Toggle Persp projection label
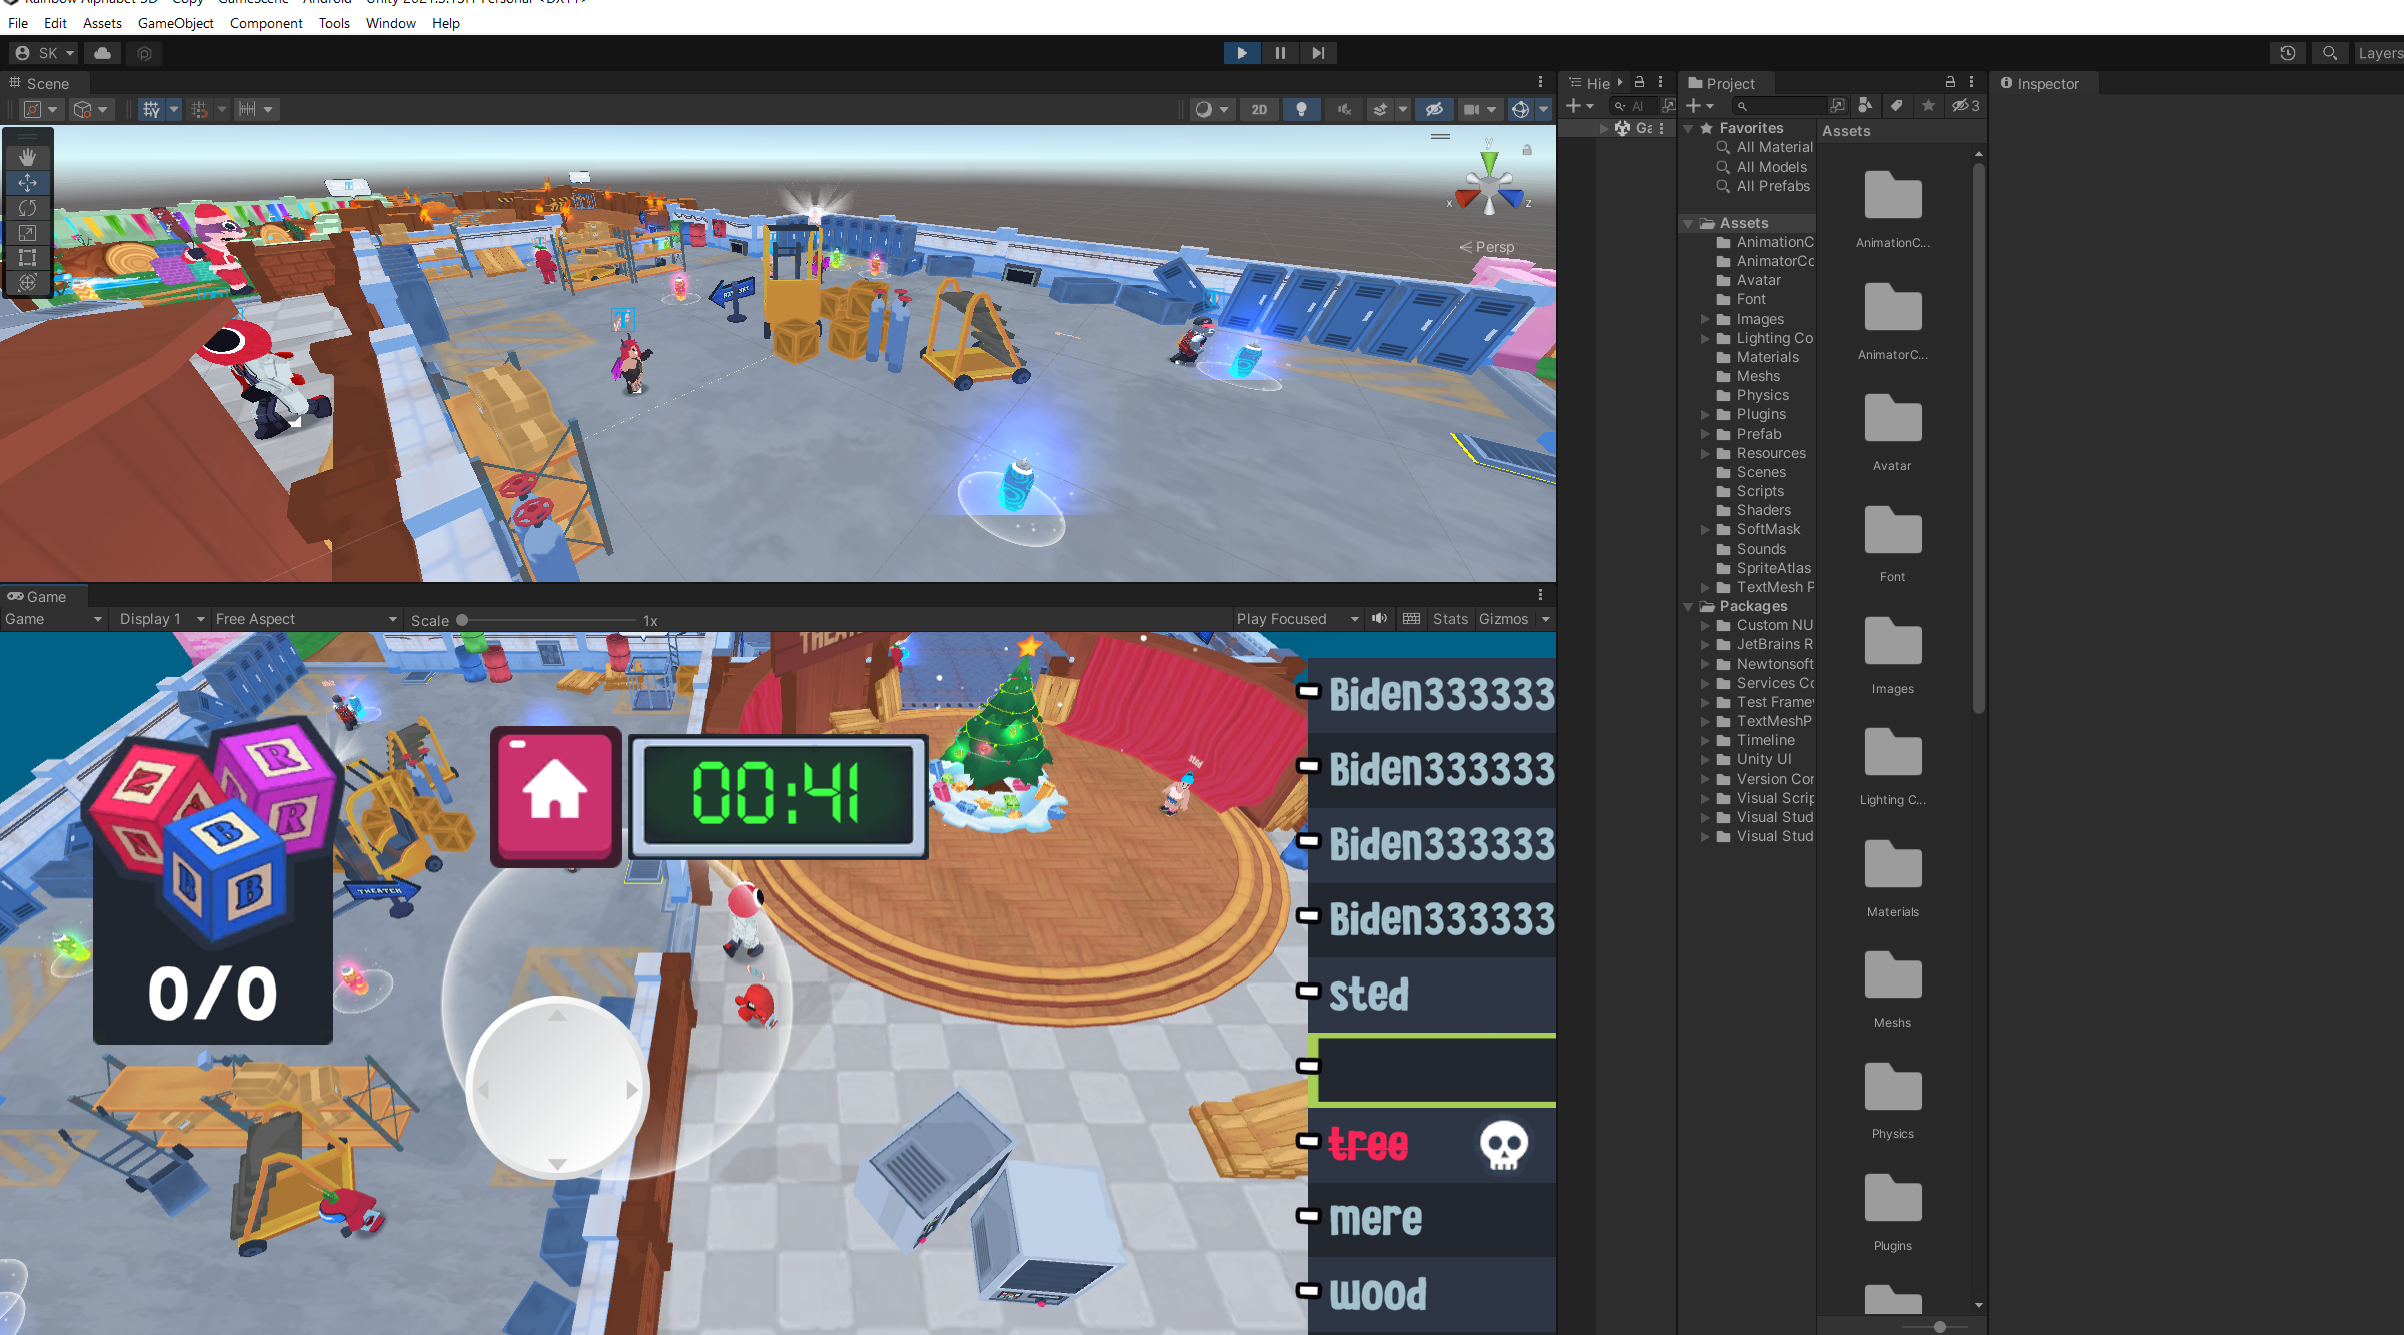This screenshot has height=1335, width=2404. point(1487,247)
